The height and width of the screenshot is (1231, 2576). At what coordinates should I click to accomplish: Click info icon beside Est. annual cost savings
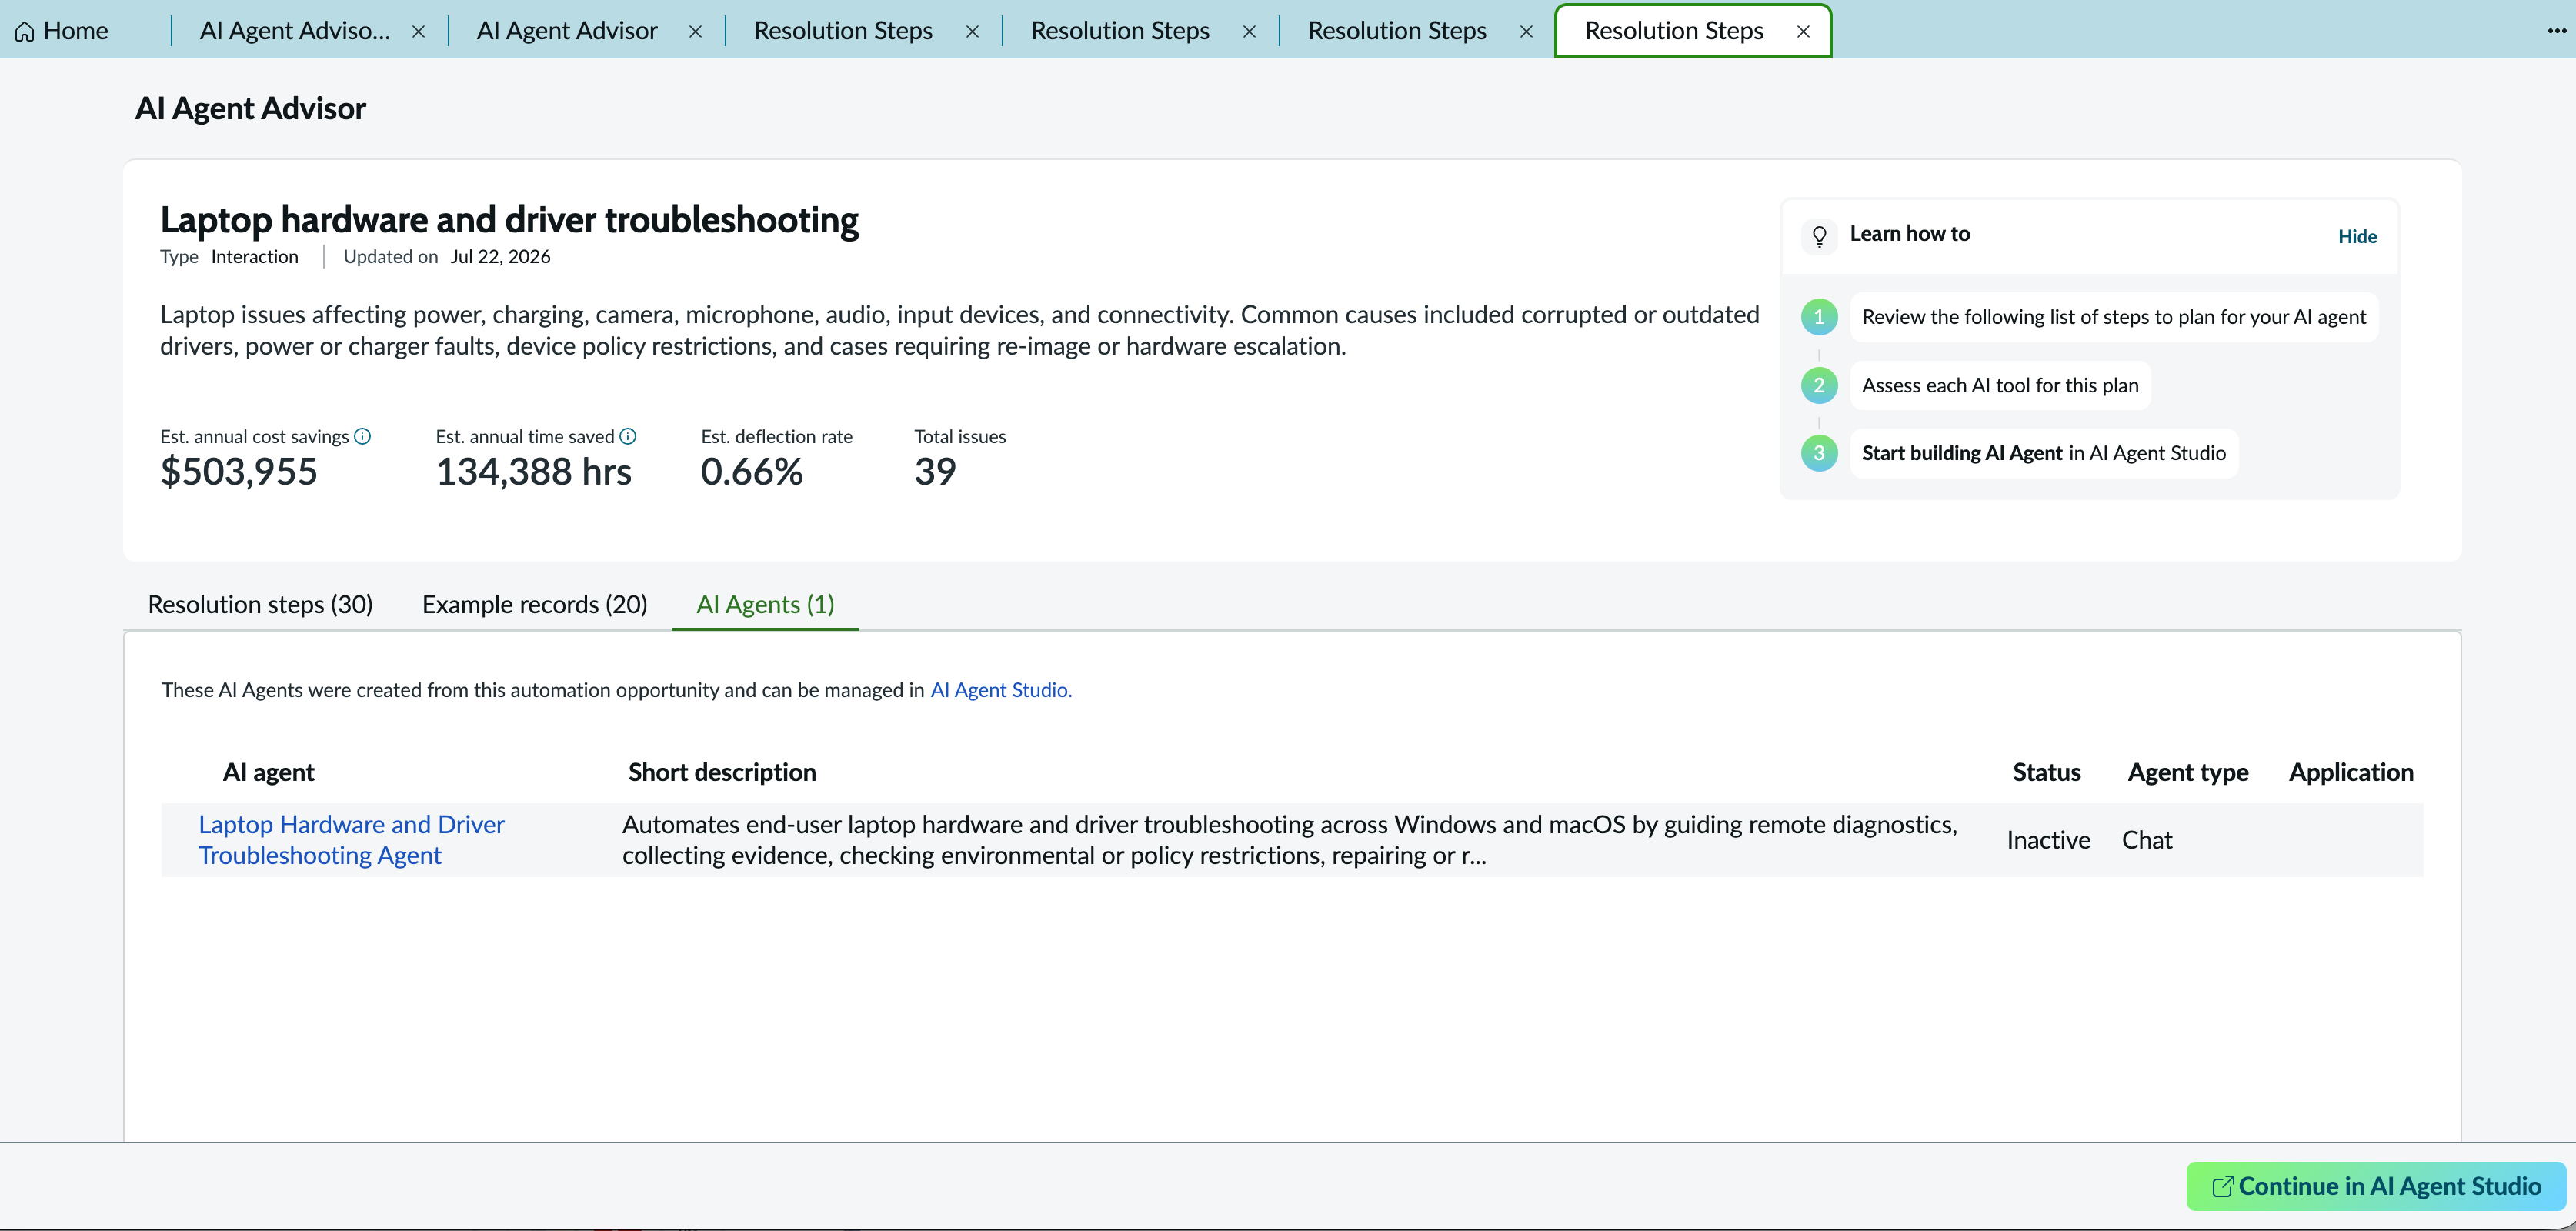363,436
